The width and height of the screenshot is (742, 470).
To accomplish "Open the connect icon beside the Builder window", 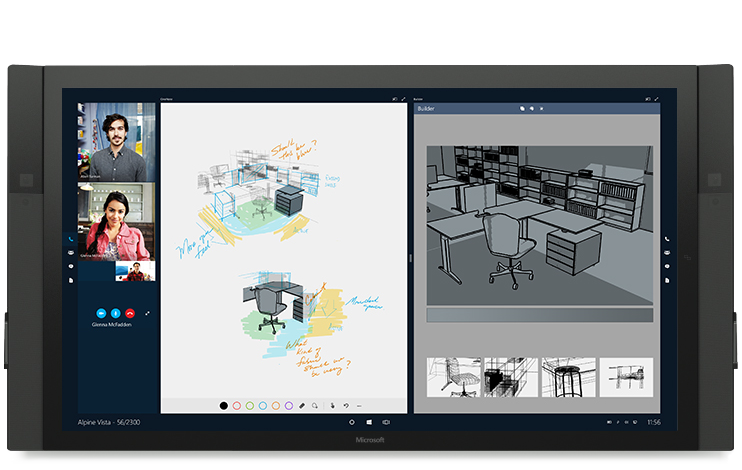I will point(667,266).
